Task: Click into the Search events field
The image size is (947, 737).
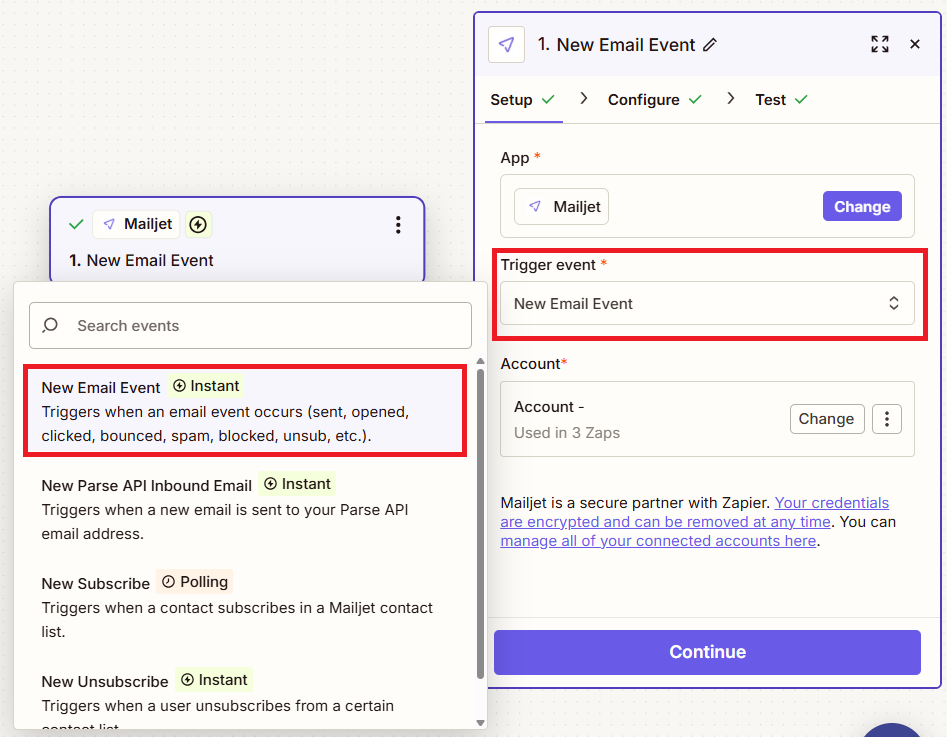Action: pyautogui.click(x=250, y=326)
